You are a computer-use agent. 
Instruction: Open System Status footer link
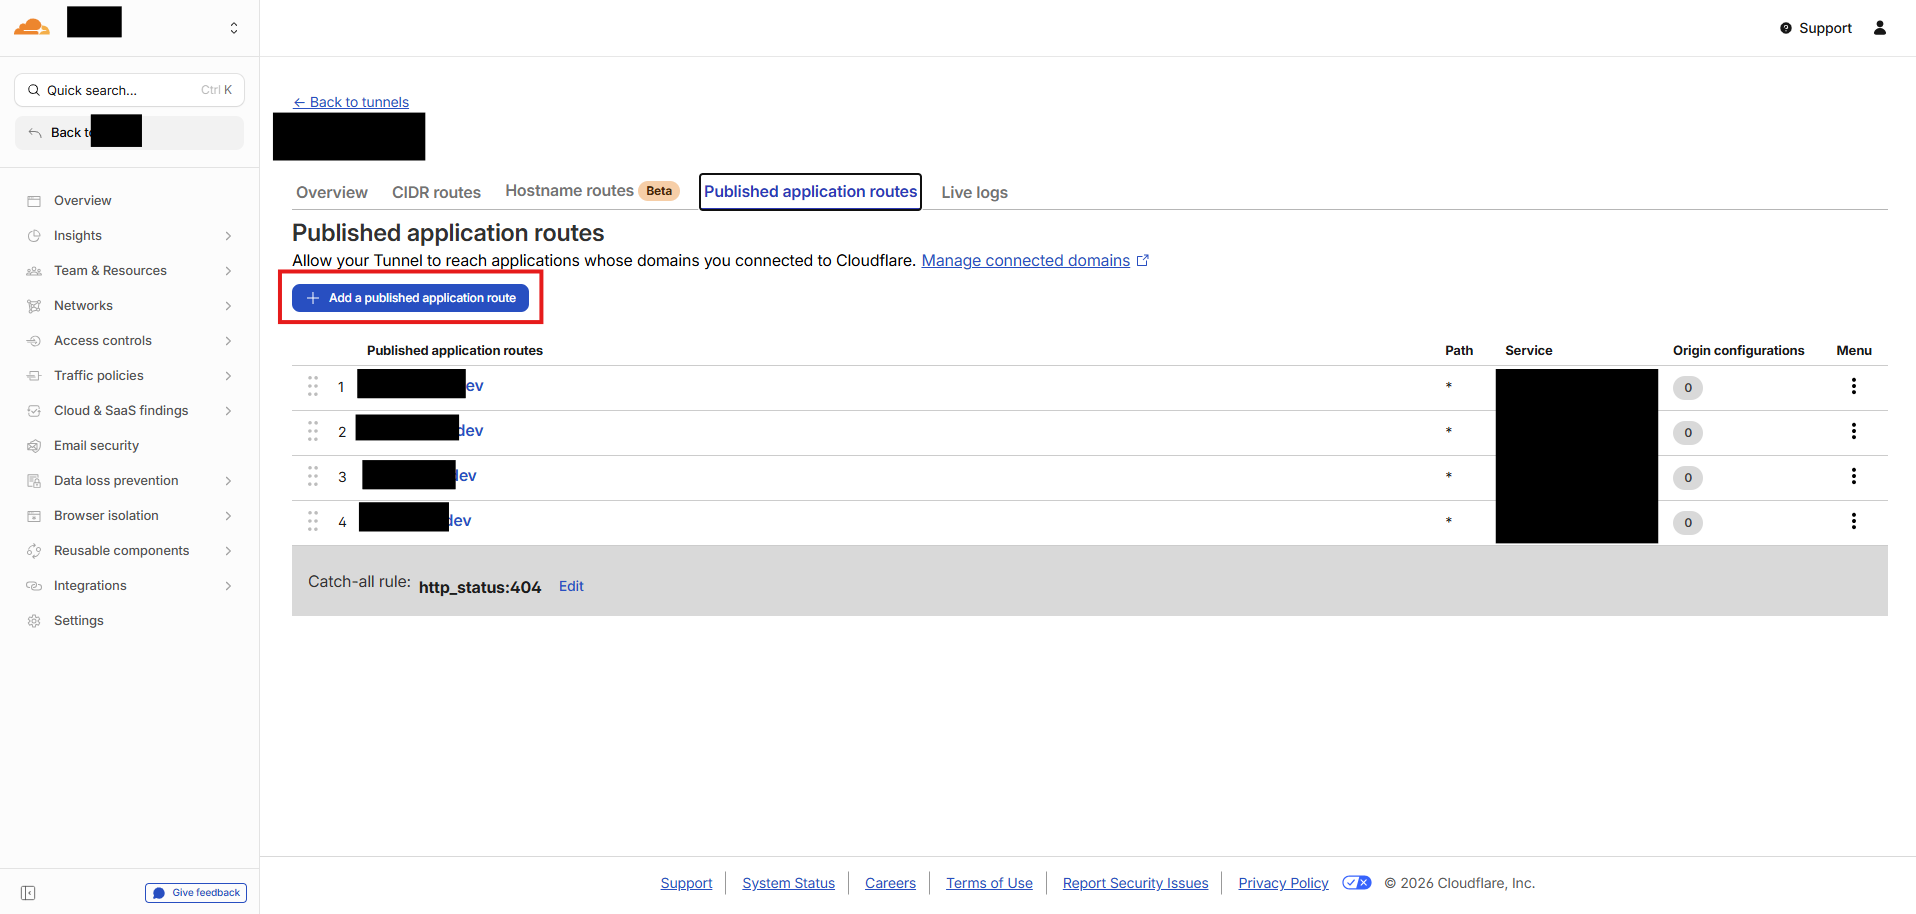tap(788, 883)
